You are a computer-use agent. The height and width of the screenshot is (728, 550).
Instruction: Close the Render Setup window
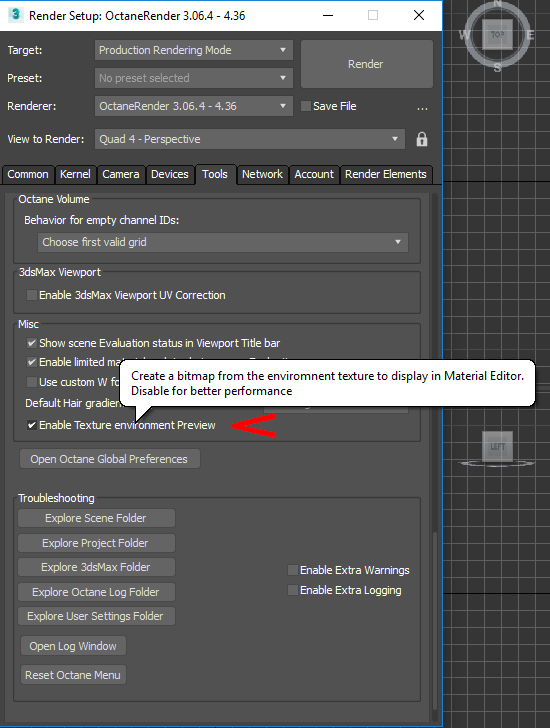coord(419,15)
